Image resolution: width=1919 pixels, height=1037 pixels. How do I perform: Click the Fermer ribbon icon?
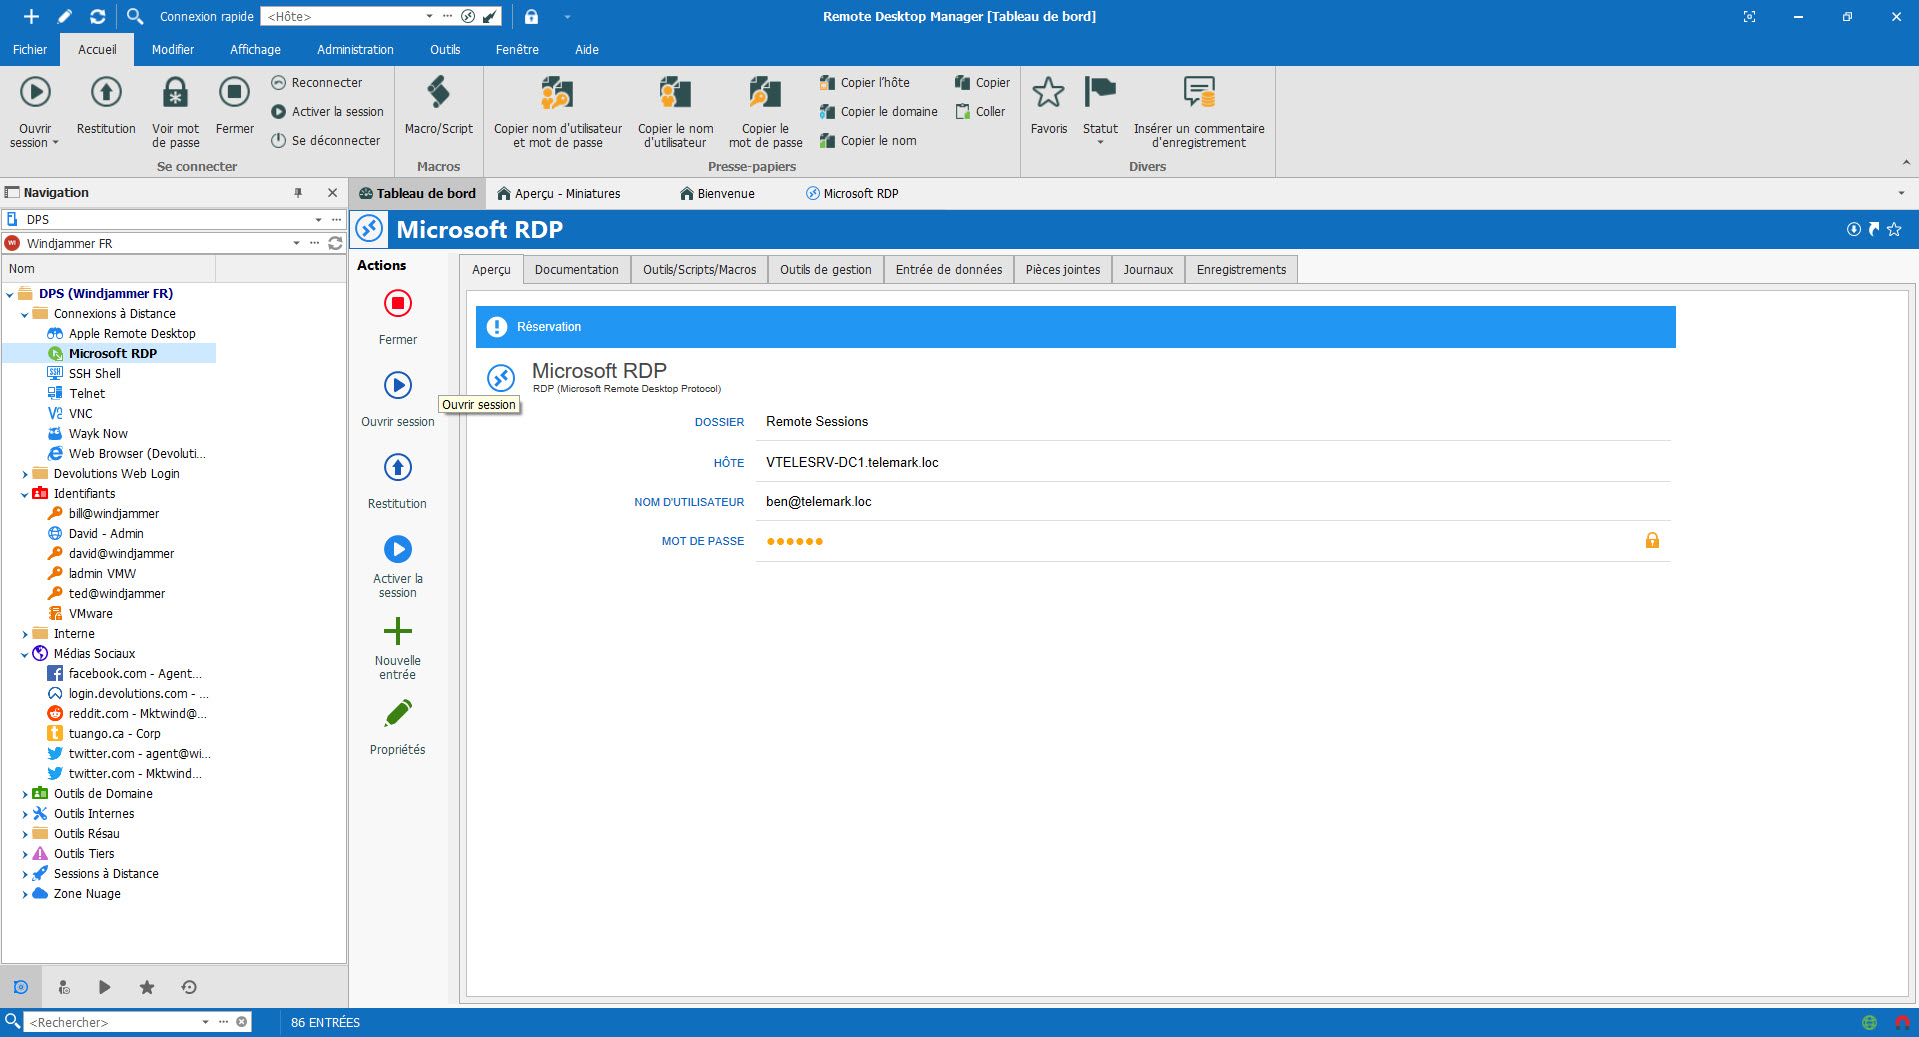[234, 93]
